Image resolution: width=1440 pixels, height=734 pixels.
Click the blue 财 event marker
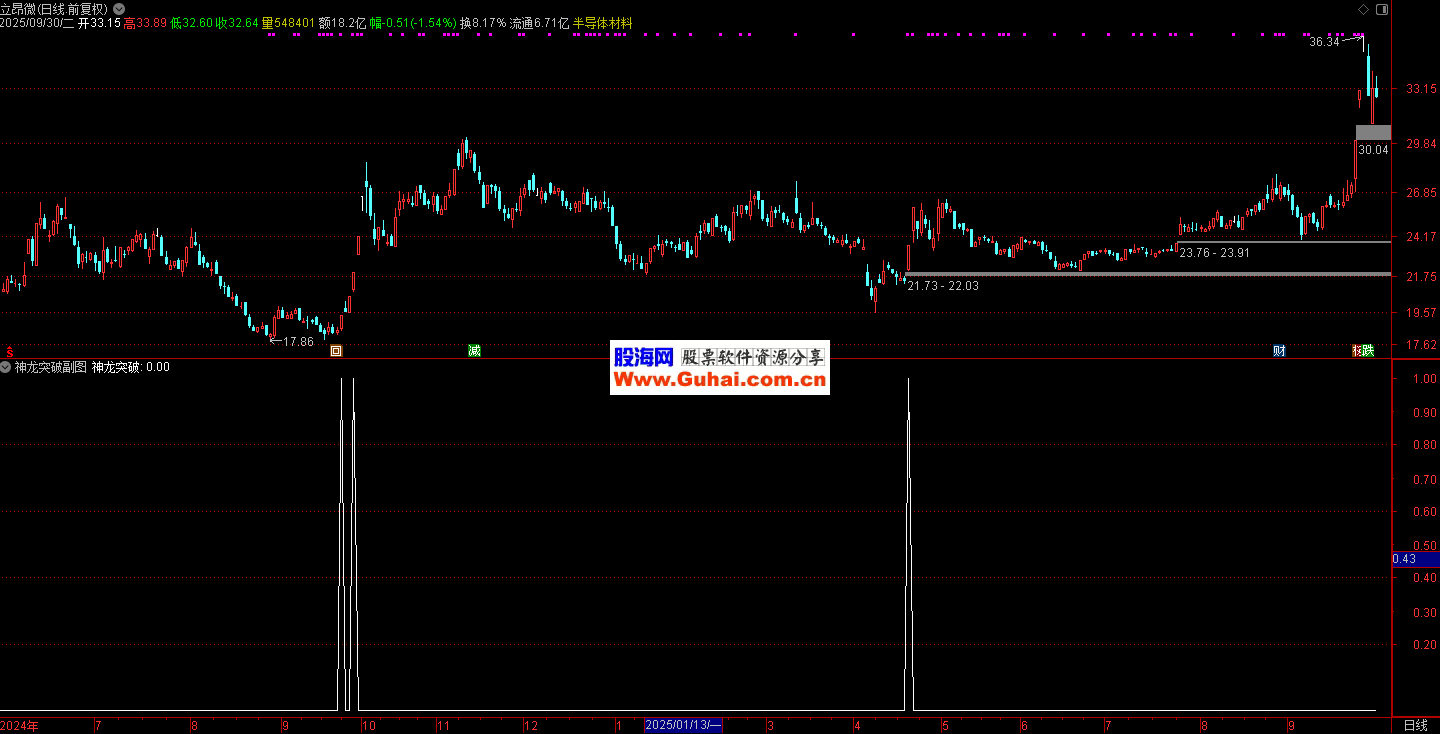1279,351
